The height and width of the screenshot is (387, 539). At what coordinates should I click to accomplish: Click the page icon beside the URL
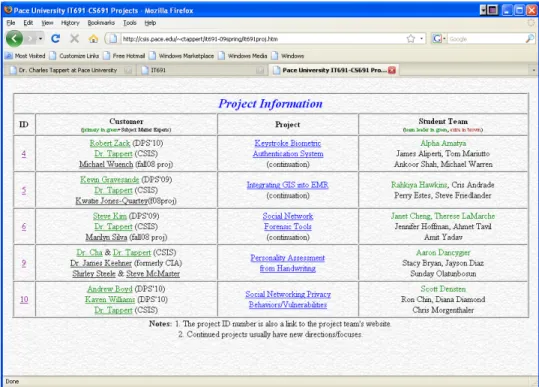click(113, 38)
